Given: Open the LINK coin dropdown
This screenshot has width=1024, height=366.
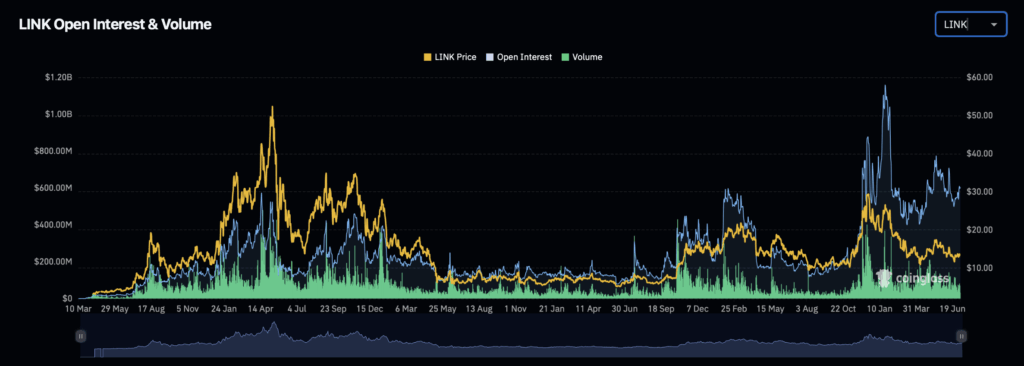Looking at the screenshot, I should [970, 24].
